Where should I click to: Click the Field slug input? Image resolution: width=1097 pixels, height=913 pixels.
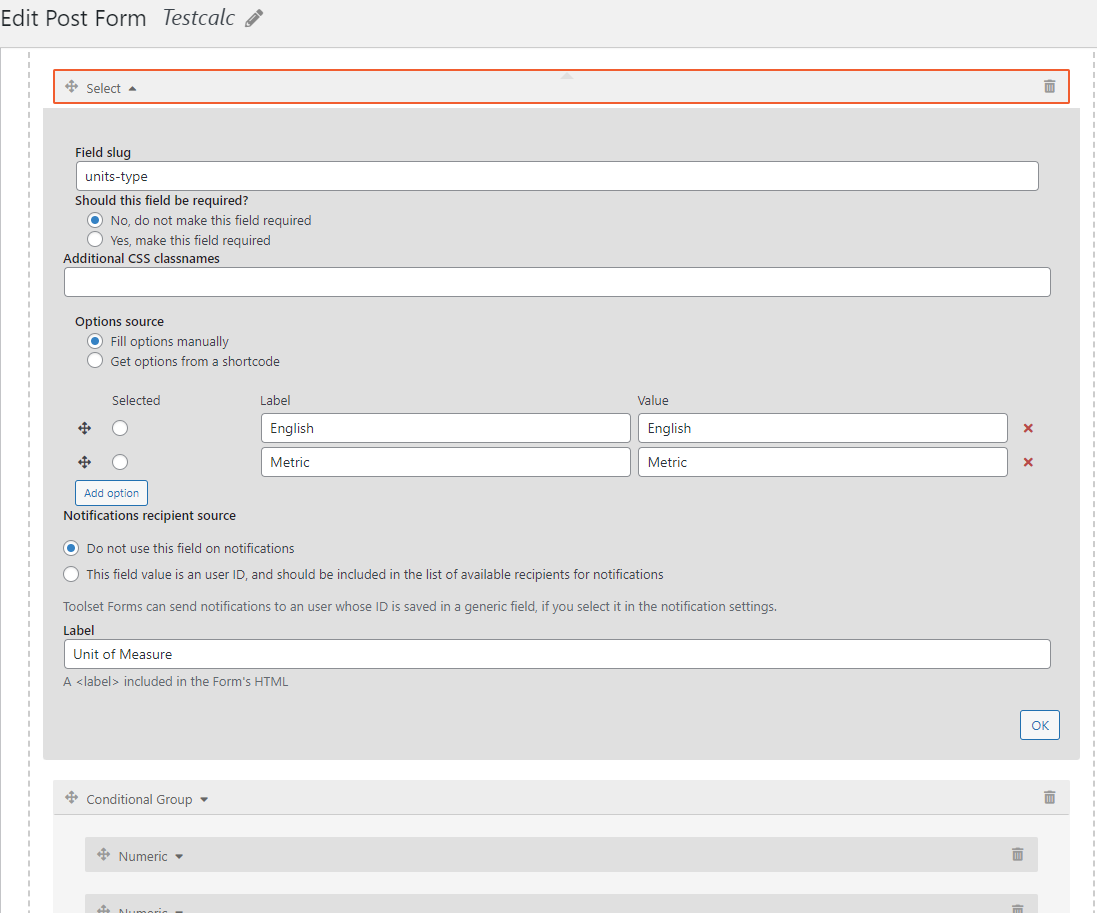pos(557,176)
